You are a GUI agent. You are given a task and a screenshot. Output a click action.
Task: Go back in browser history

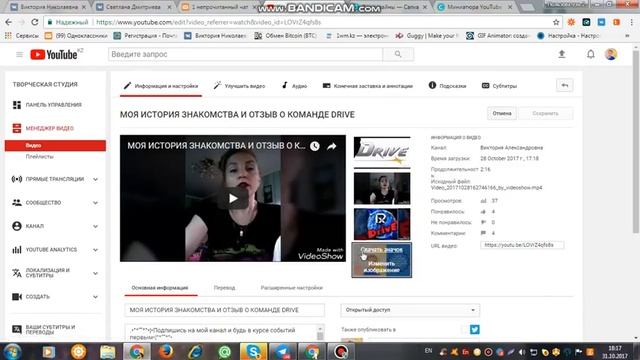pyautogui.click(x=9, y=22)
